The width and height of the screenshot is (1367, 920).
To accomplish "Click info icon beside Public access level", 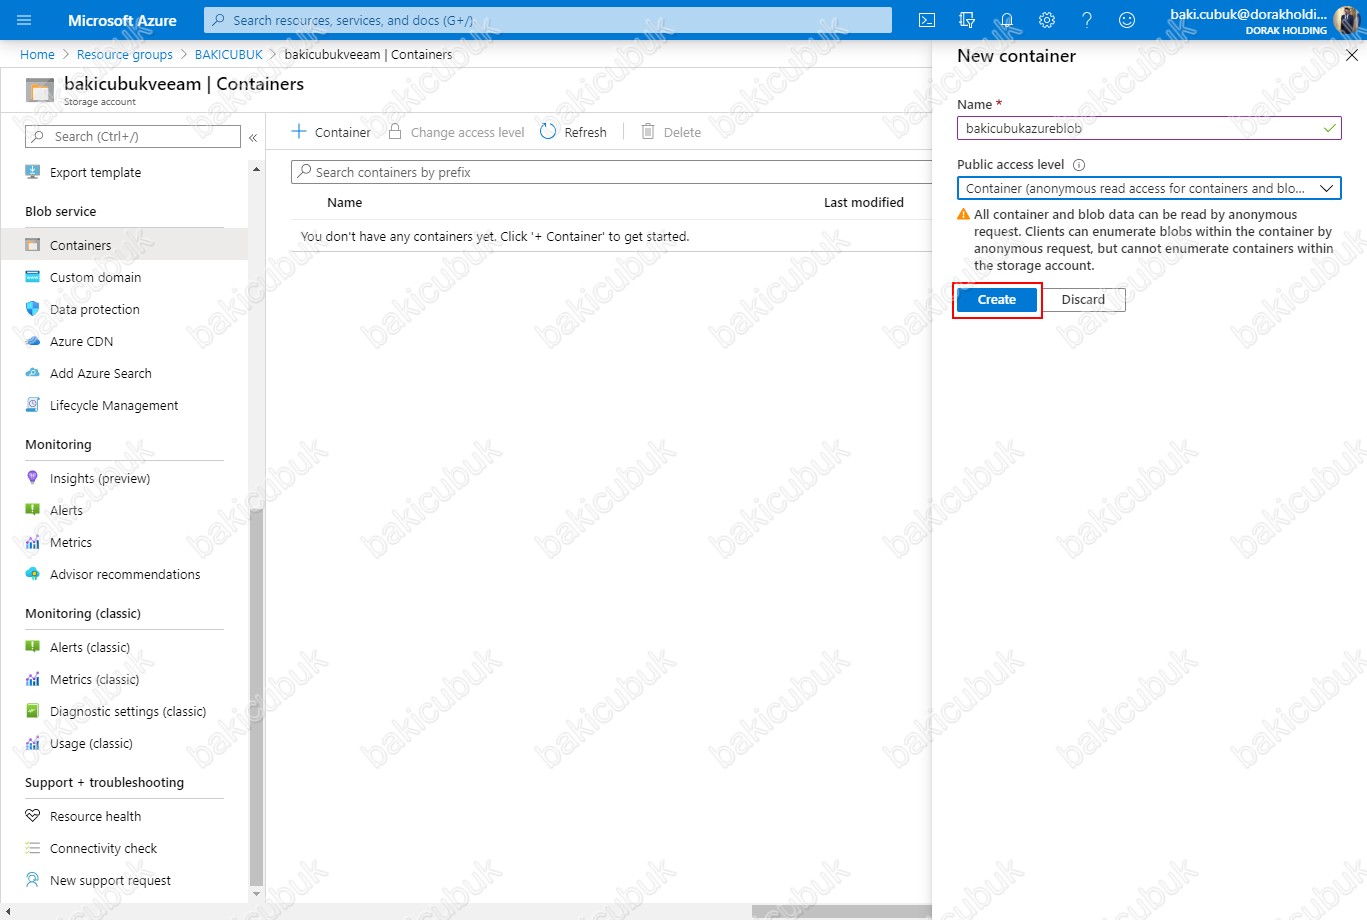I will (1079, 165).
